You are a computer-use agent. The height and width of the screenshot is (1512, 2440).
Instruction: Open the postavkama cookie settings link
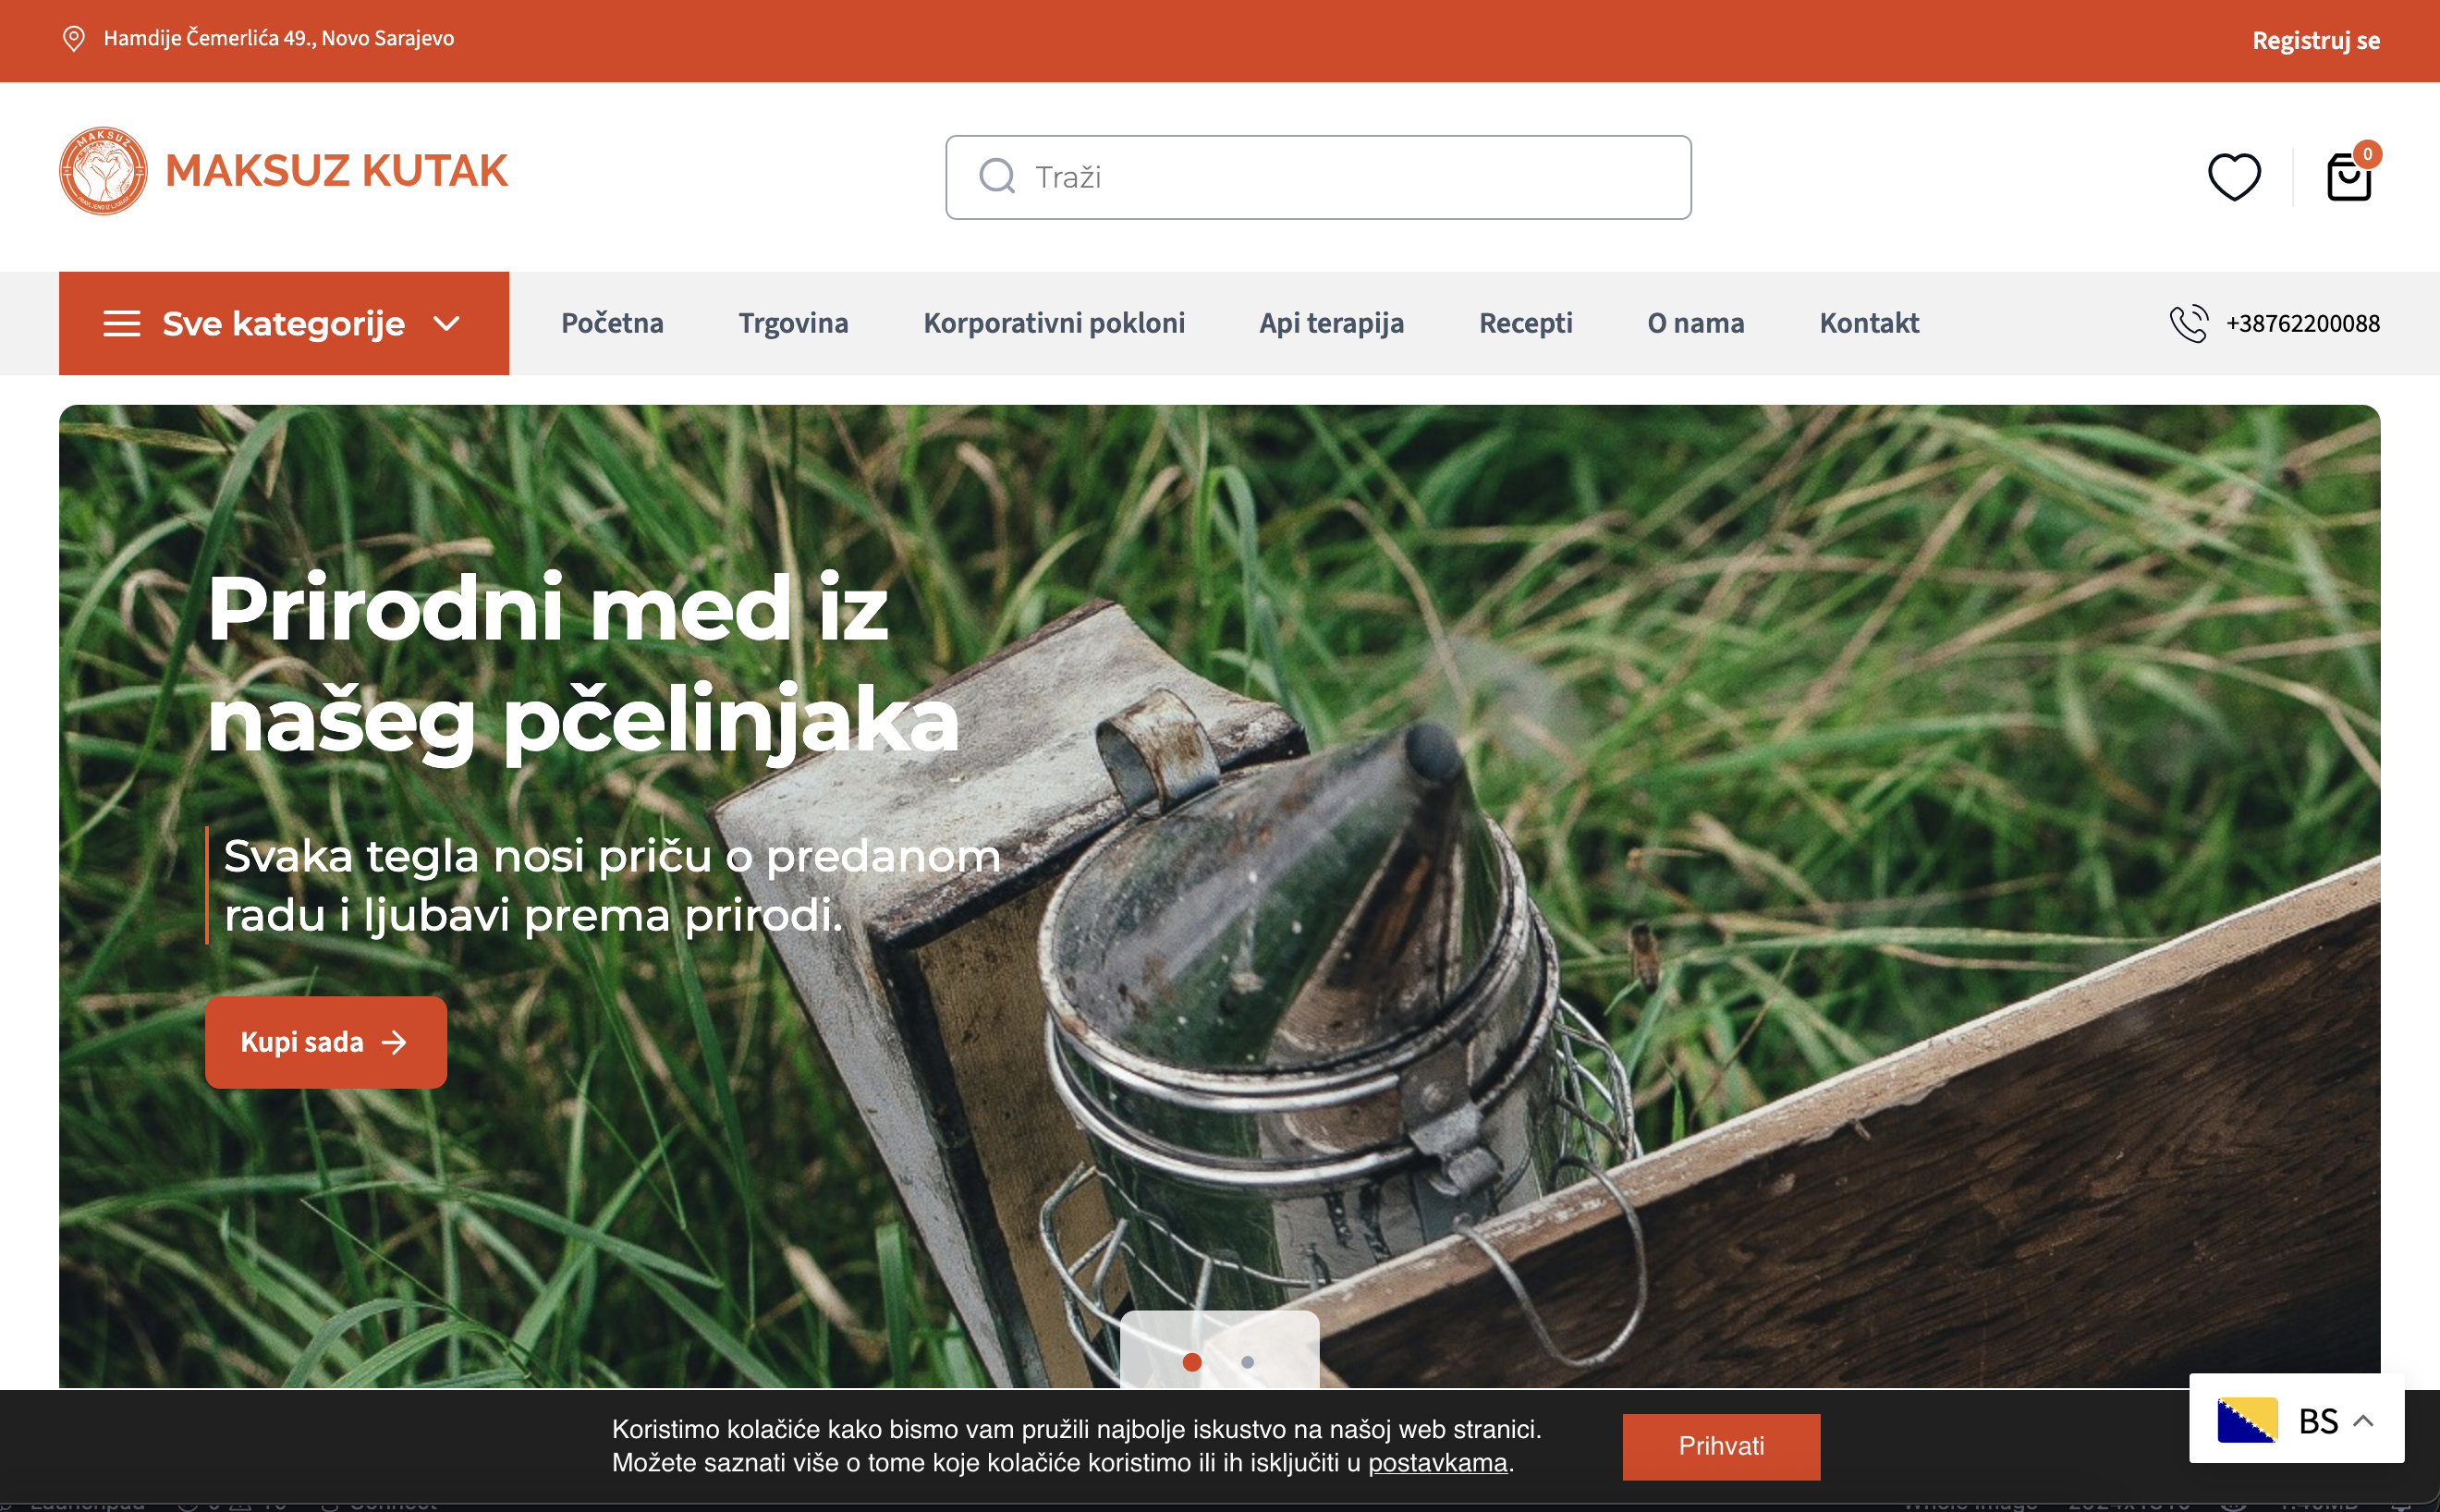[x=1437, y=1463]
